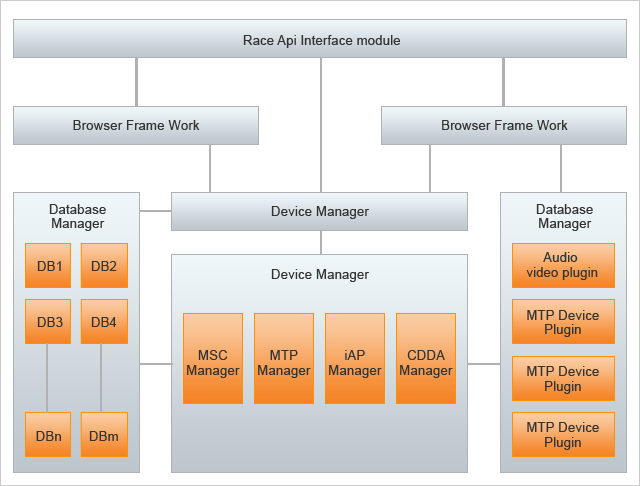Viewport: 640px width, 486px height.
Task: Select the right Browser Frame Work block
Action: pos(503,126)
